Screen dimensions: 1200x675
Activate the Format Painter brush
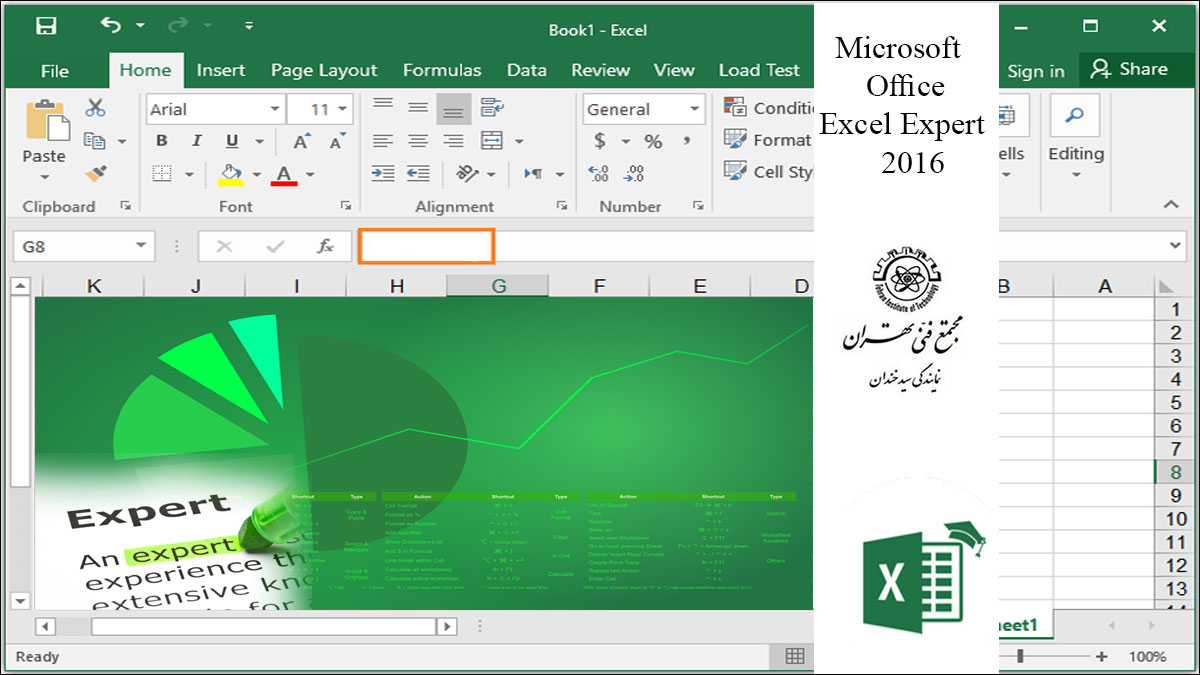tap(95, 174)
